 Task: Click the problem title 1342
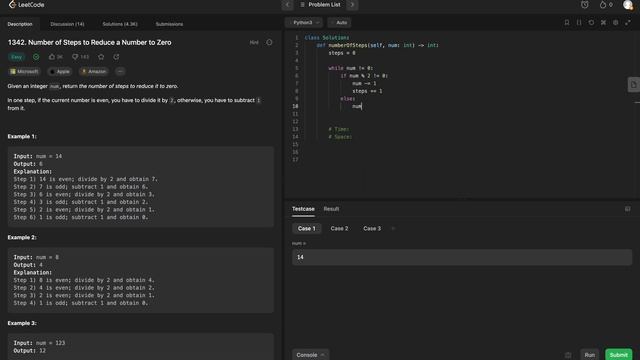(x=89, y=42)
